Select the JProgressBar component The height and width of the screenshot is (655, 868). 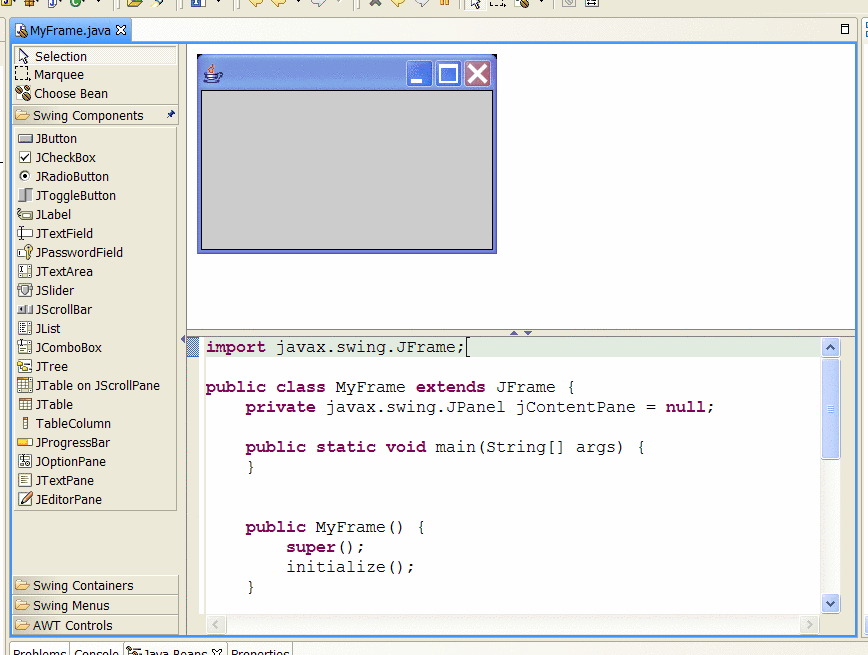(x=72, y=443)
